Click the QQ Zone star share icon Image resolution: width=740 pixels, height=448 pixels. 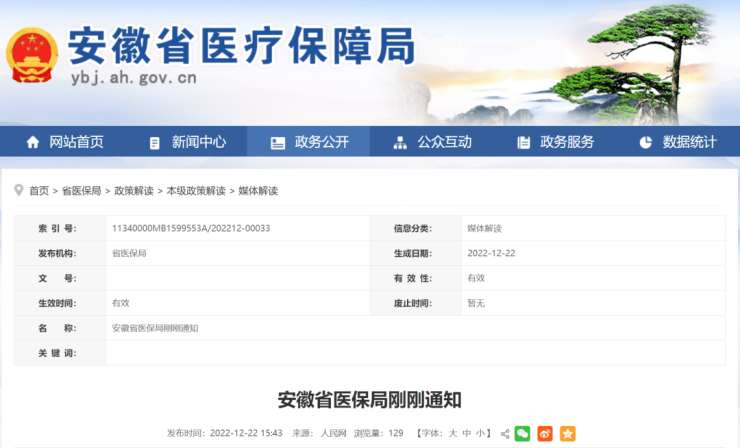[568, 434]
